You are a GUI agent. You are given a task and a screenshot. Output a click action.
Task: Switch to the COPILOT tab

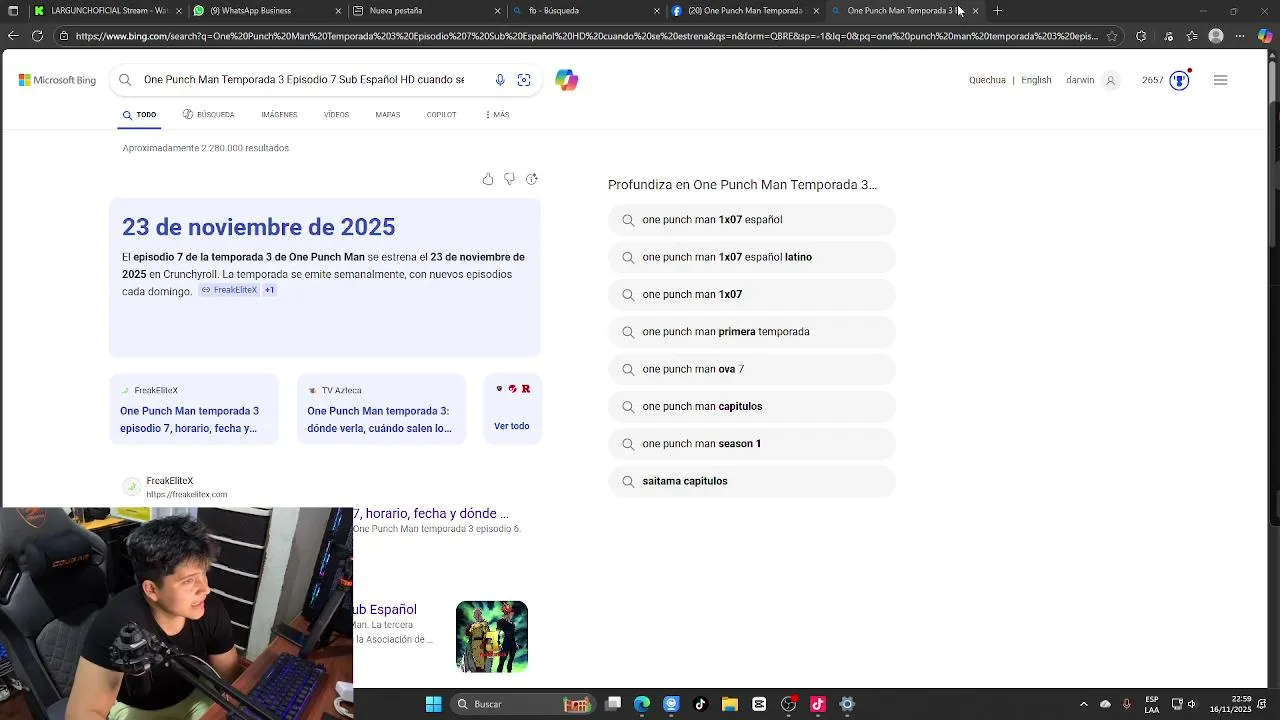441,115
